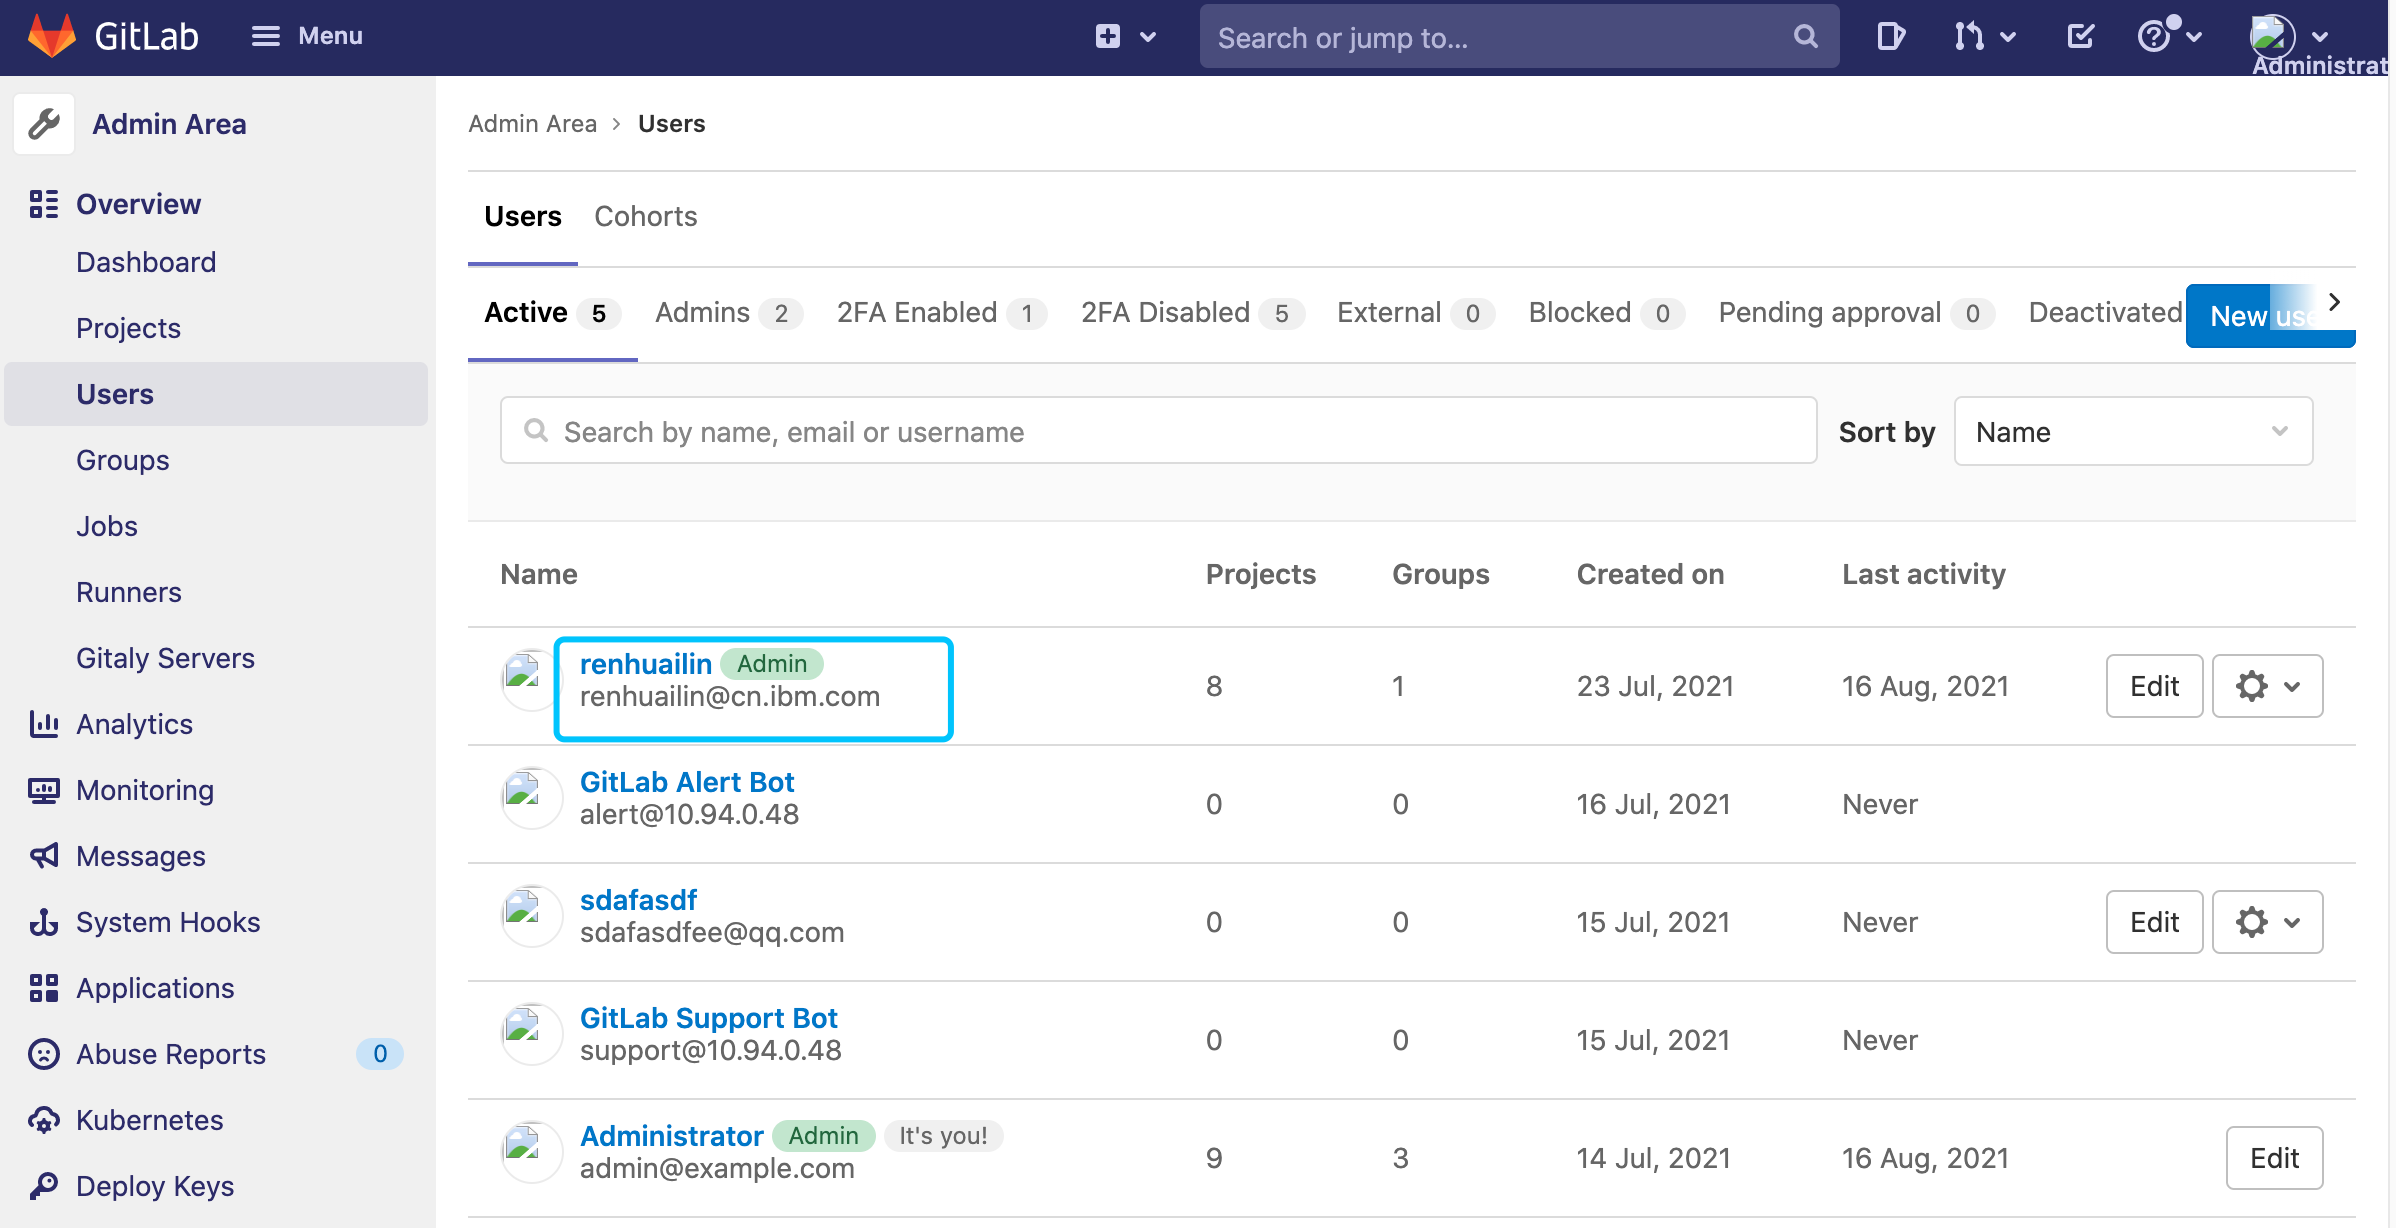
Task: Go to Runners in sidebar
Action: coord(129,592)
